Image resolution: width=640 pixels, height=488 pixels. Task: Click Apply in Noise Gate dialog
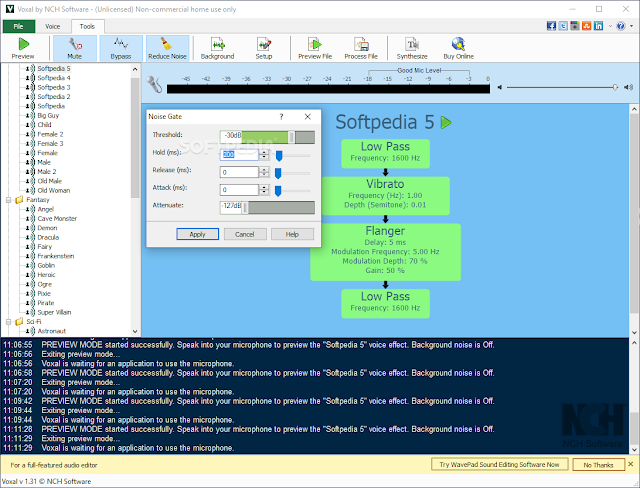point(198,234)
